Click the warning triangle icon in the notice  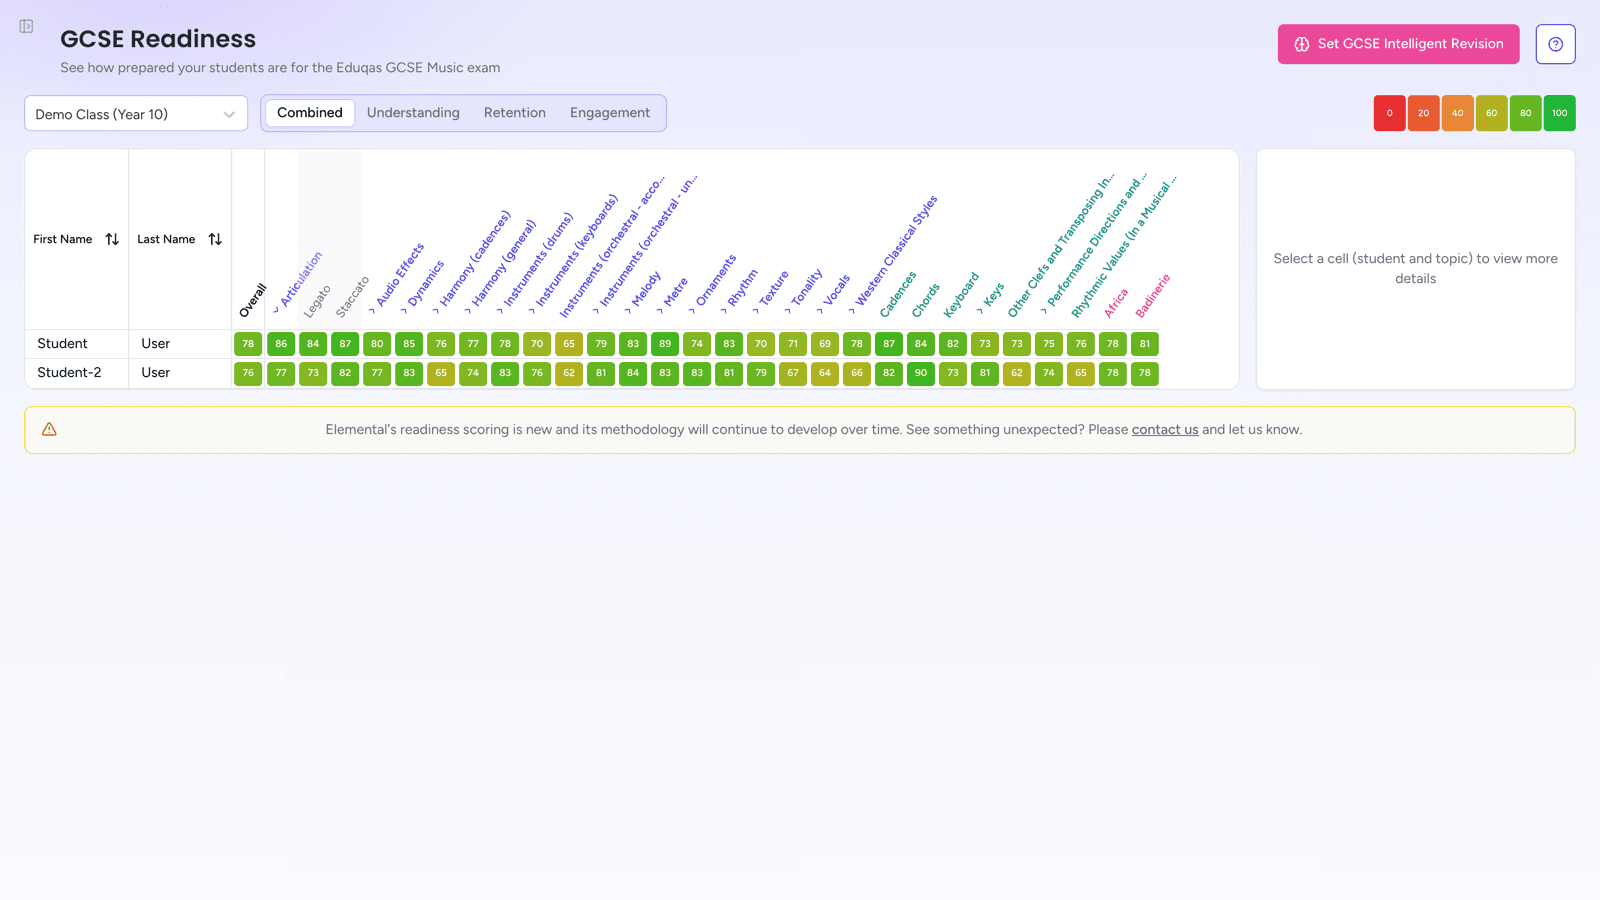coord(49,430)
